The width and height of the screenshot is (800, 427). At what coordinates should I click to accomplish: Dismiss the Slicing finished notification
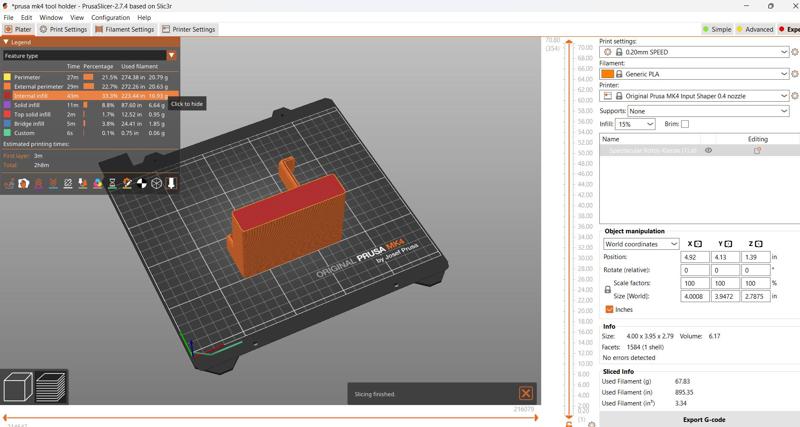click(525, 393)
